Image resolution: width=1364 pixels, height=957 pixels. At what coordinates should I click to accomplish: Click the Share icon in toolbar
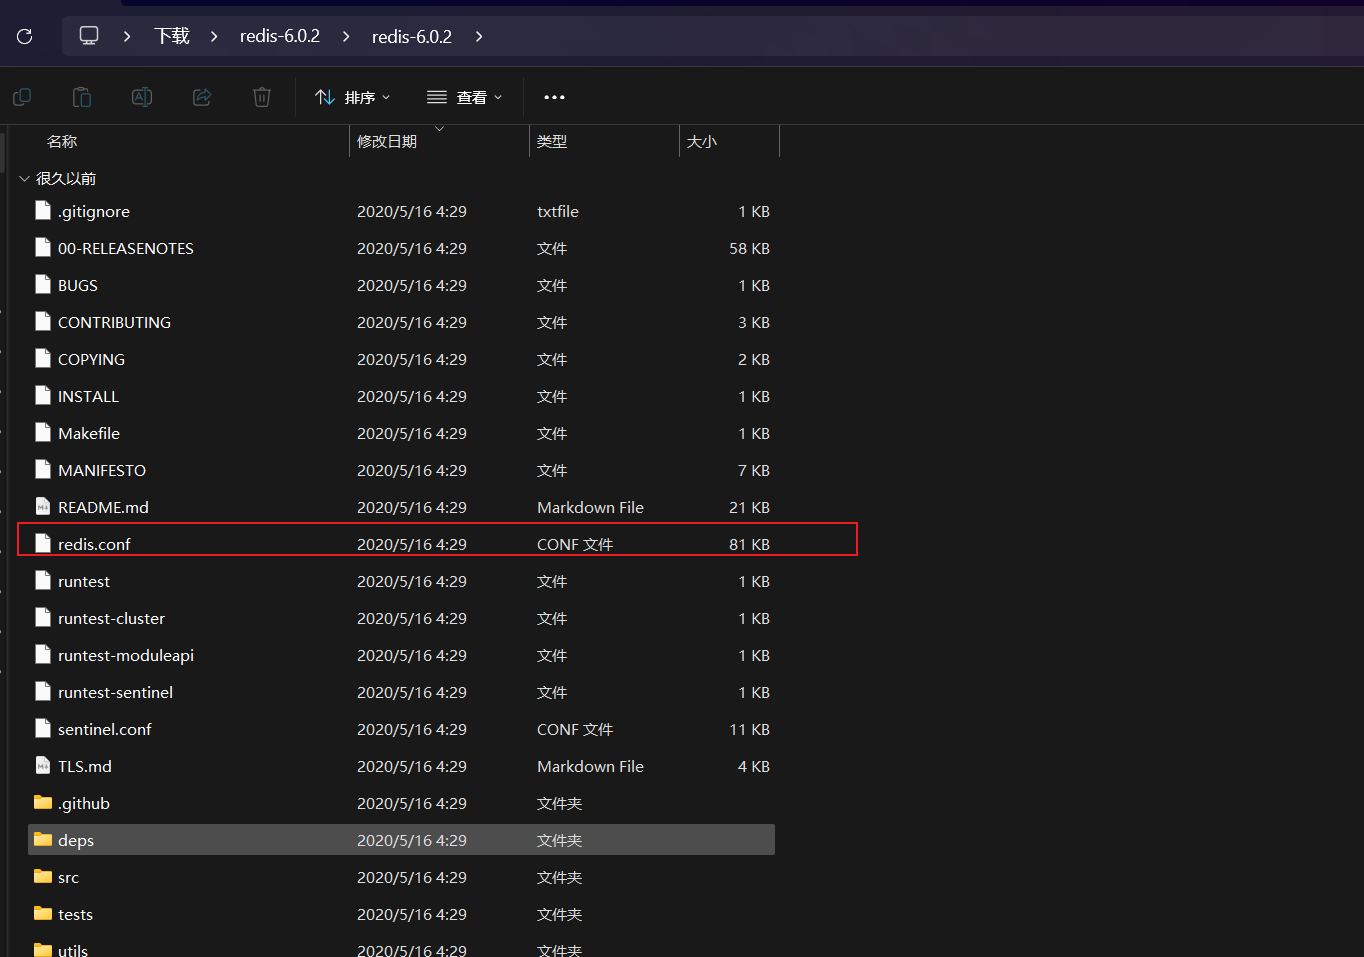click(x=202, y=97)
